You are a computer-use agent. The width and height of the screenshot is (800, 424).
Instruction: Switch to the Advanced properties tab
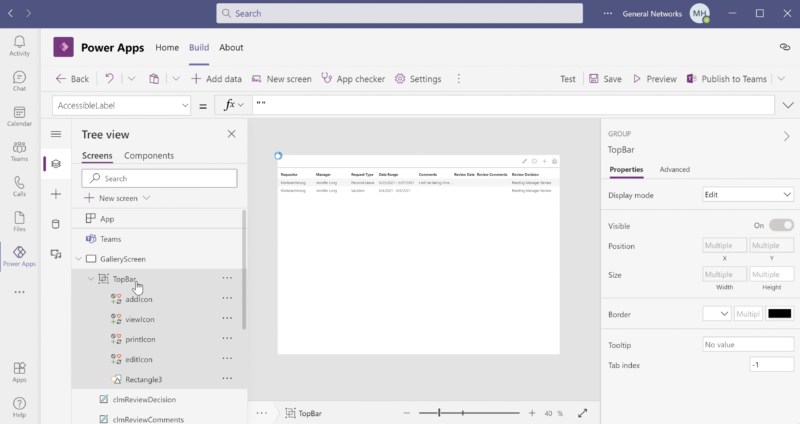(674, 169)
